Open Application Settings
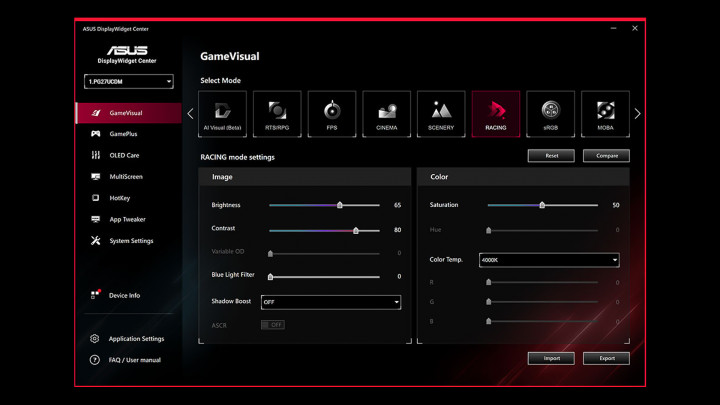 (136, 338)
